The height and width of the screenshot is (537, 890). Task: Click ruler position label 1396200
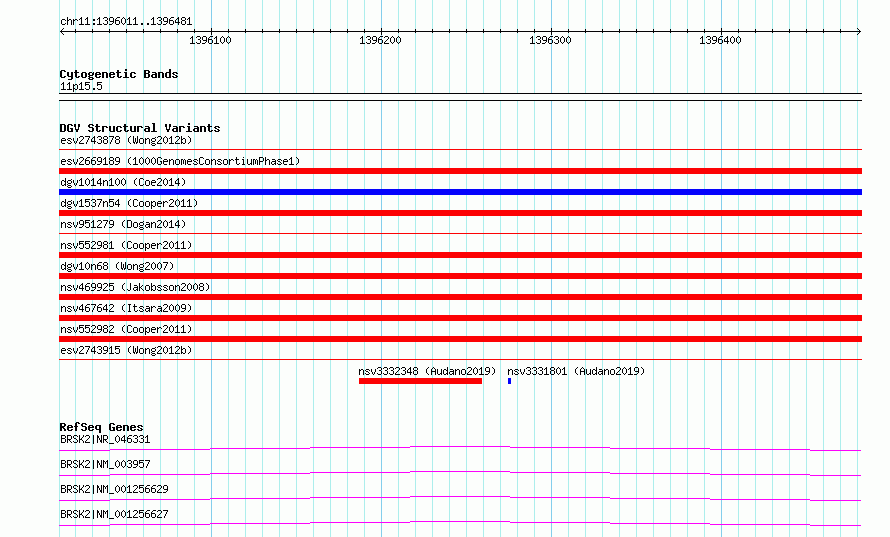coord(380,40)
